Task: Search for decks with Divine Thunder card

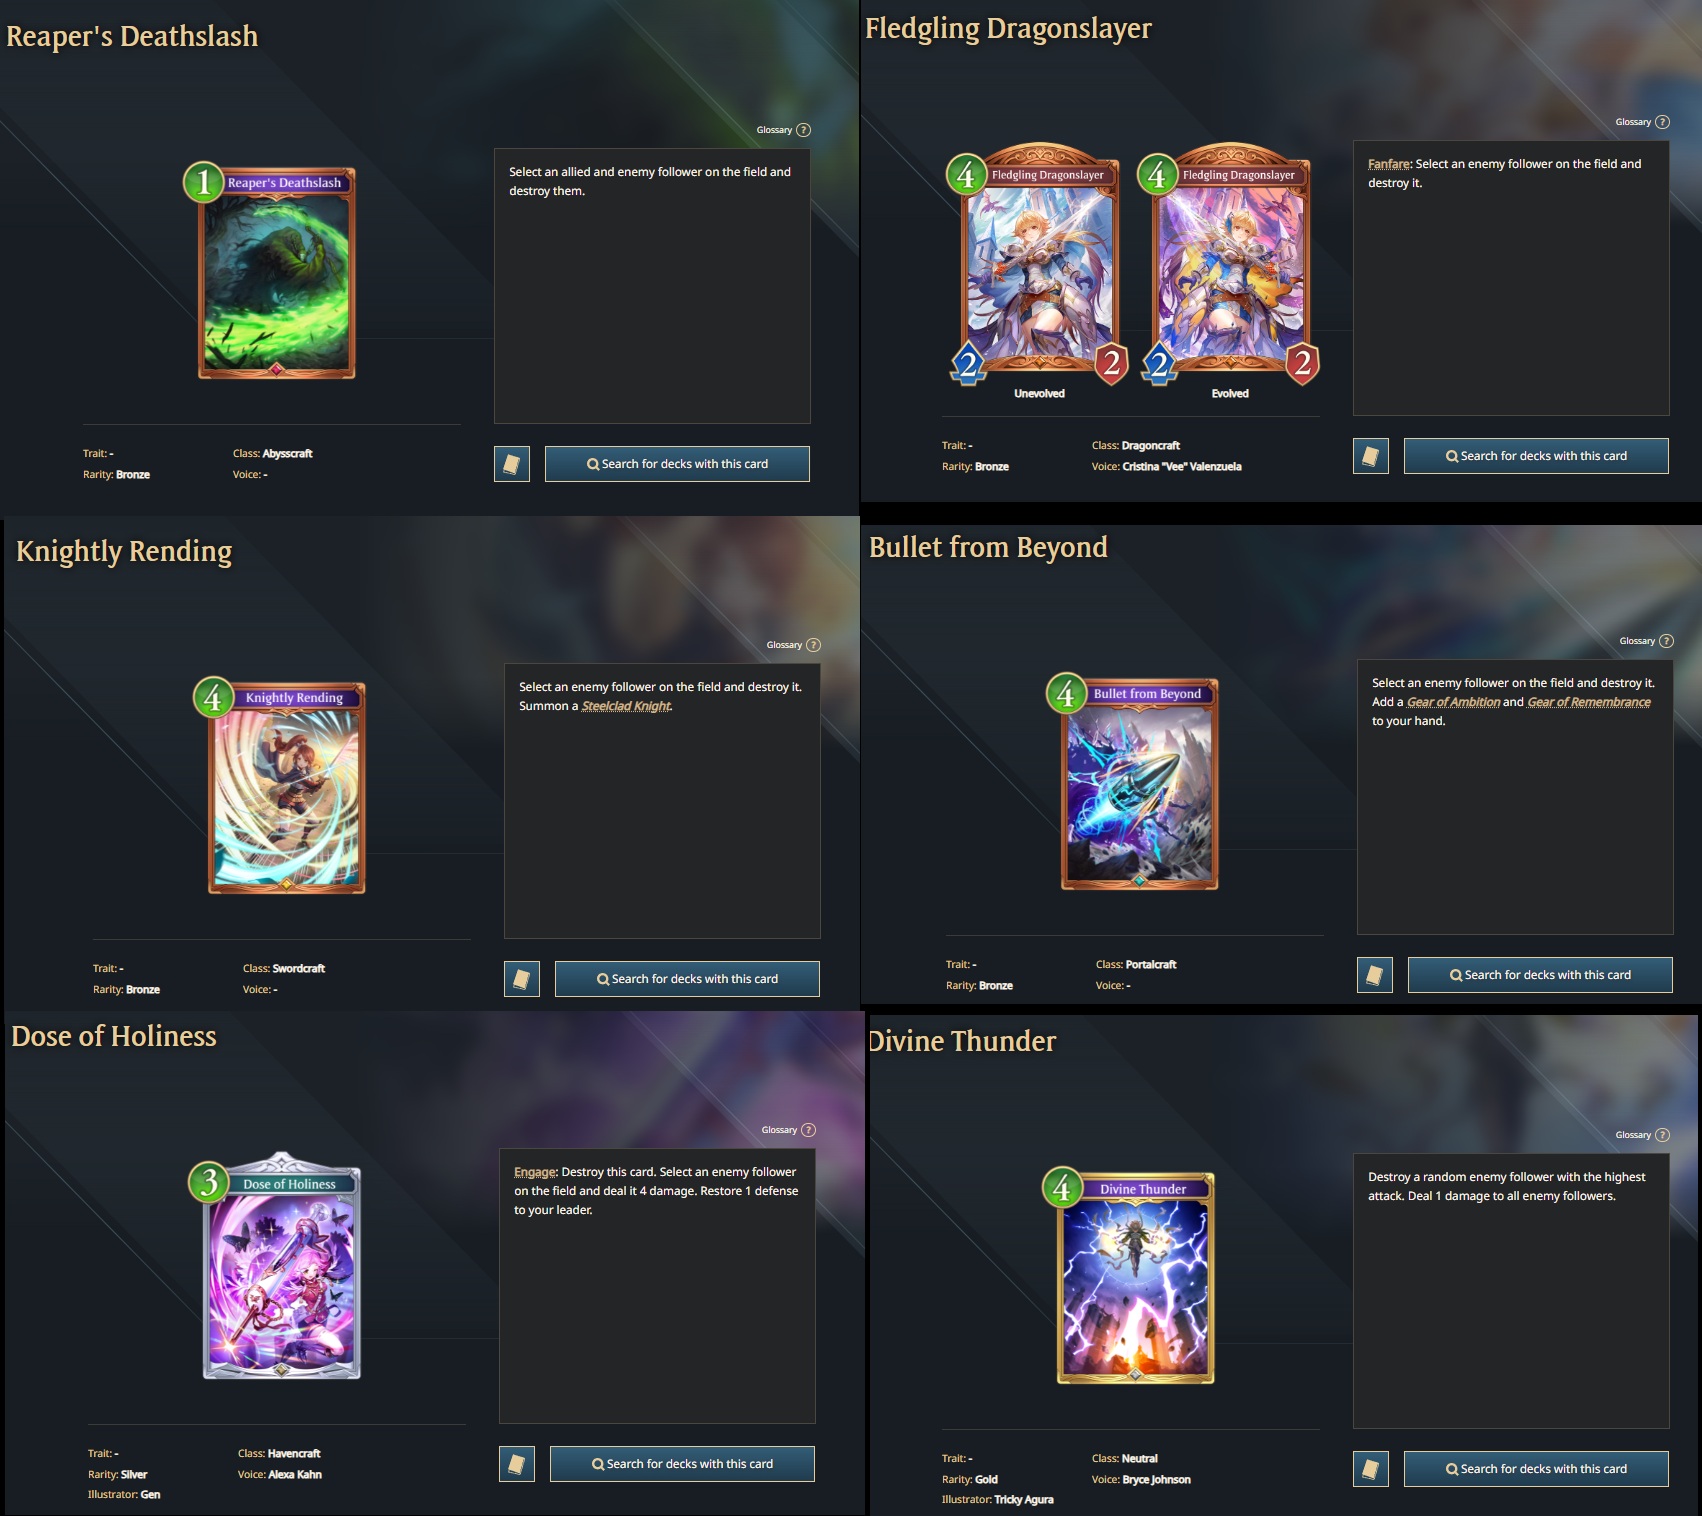Action: (x=1536, y=1469)
